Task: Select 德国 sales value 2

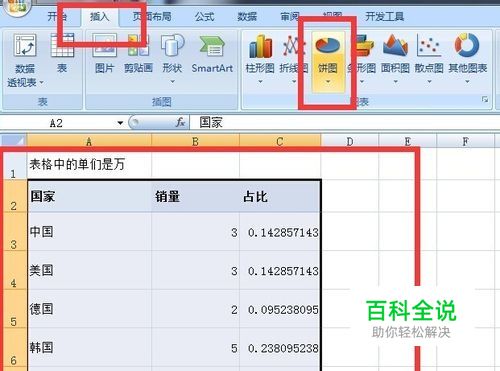Action: point(195,309)
